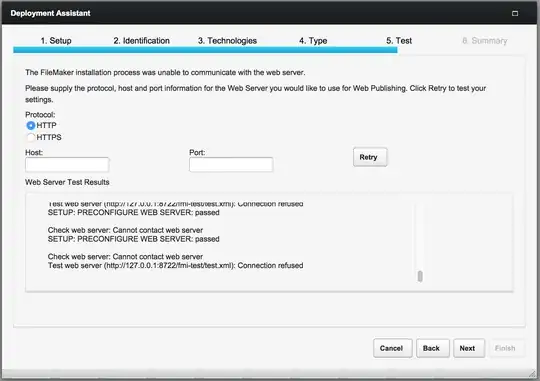Click the Host input field
This screenshot has width=540, height=381.
[67, 165]
